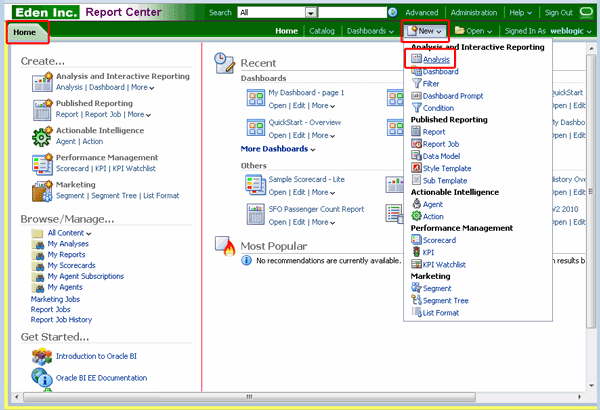The image size is (600, 410).
Task: Click the Published Reporting icon in Create section
Action: 42,109
